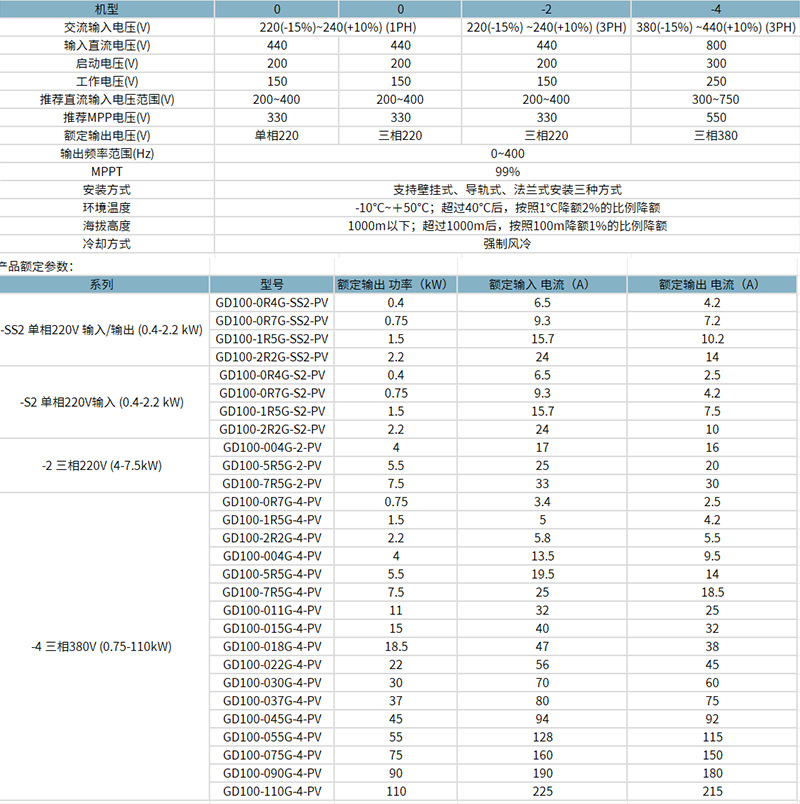
Task: Click model GD100-015G-4-PV
Action: pyautogui.click(x=272, y=628)
